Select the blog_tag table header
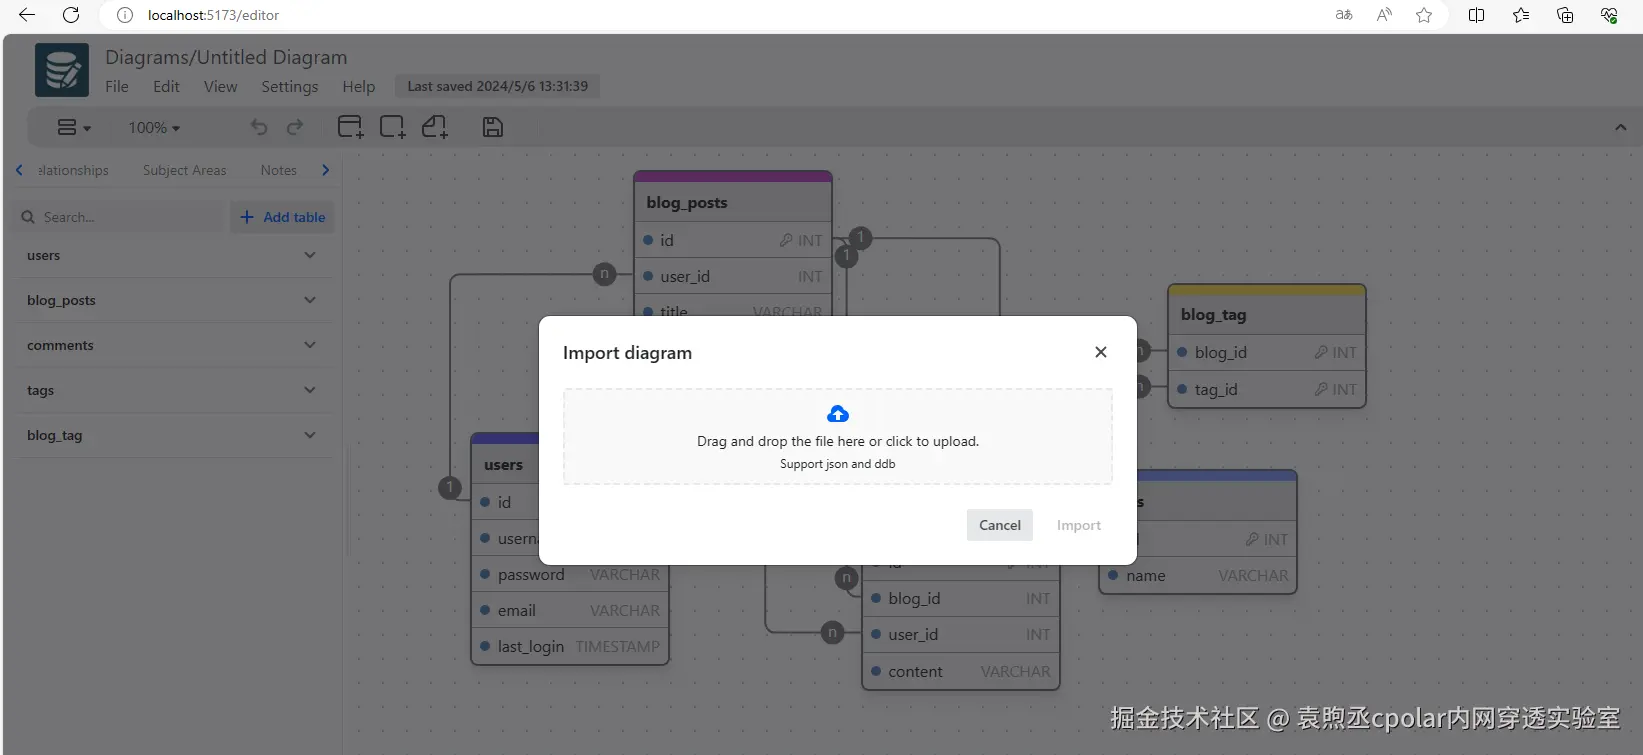1643x755 pixels. click(x=1267, y=314)
